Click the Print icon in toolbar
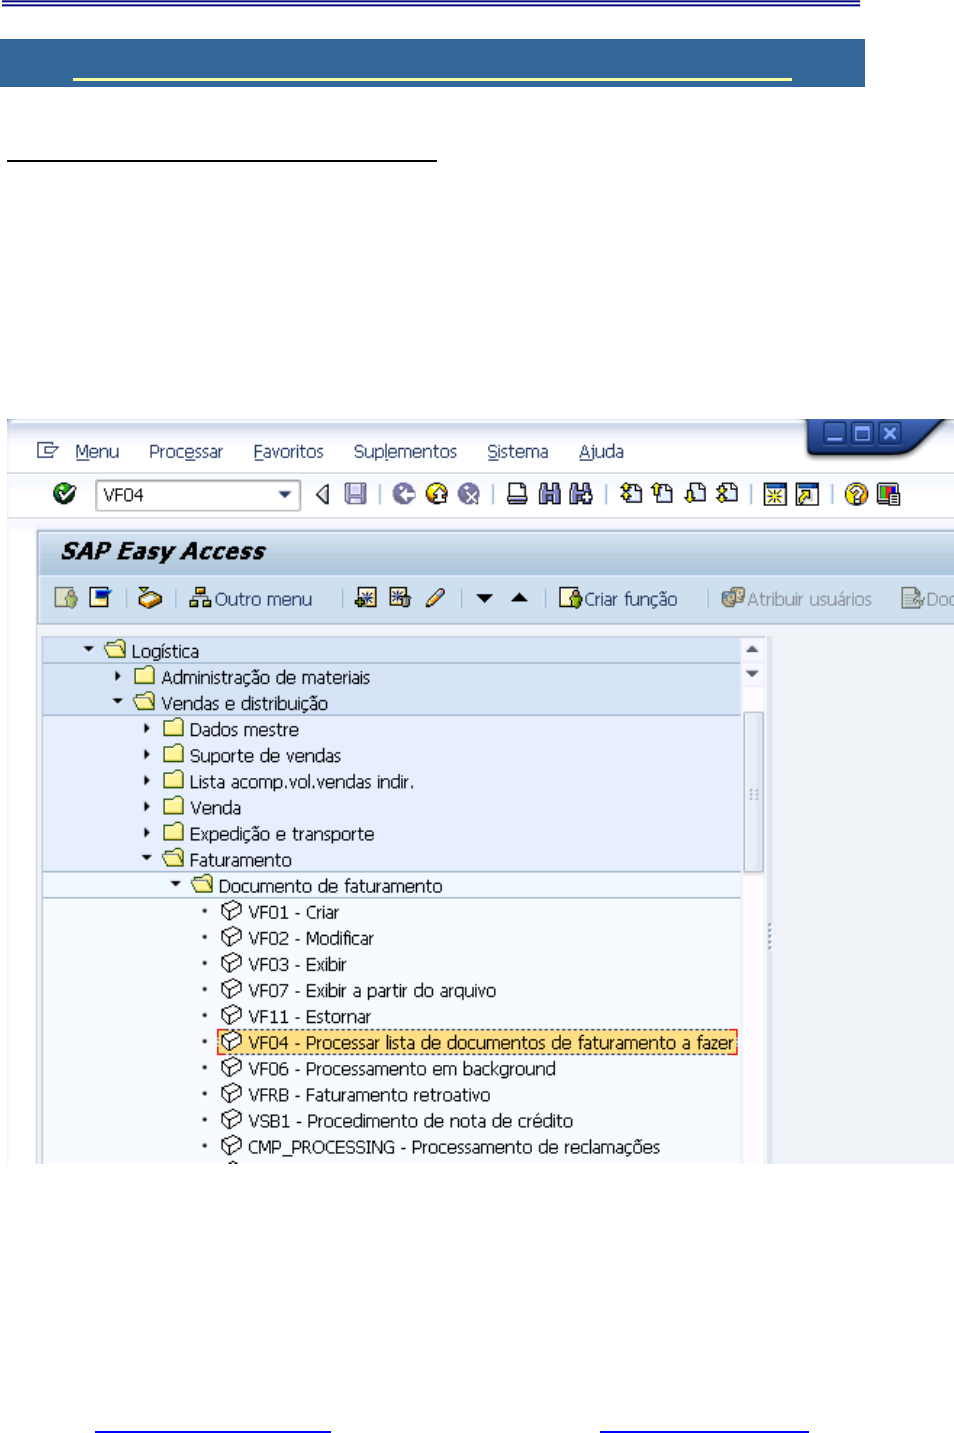Viewport: 954px width, 1433px height. click(x=517, y=494)
